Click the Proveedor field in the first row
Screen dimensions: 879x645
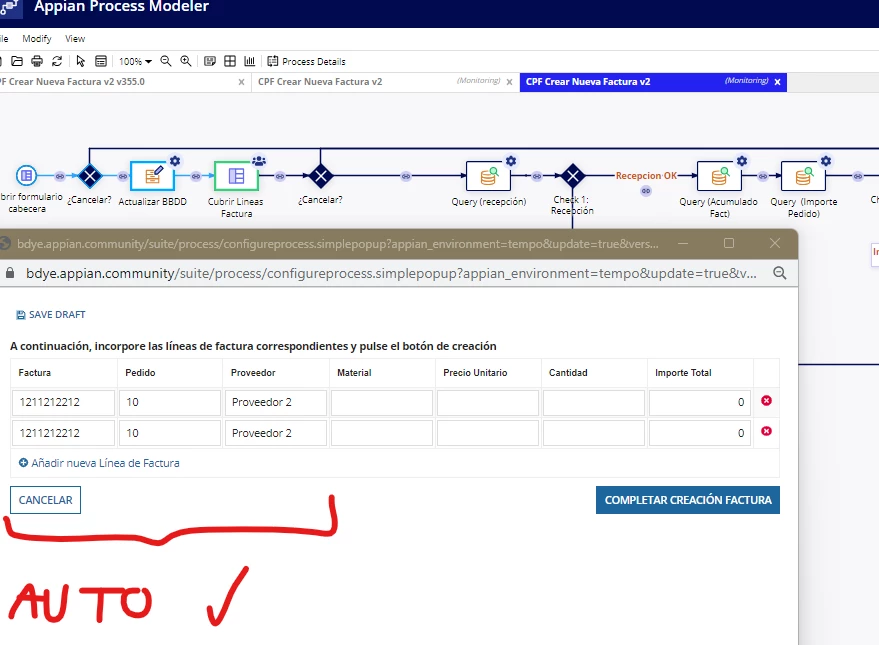coord(276,403)
